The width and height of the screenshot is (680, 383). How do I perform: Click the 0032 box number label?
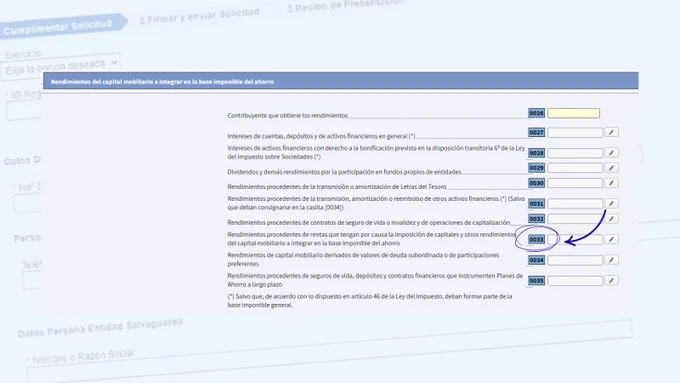coord(536,219)
